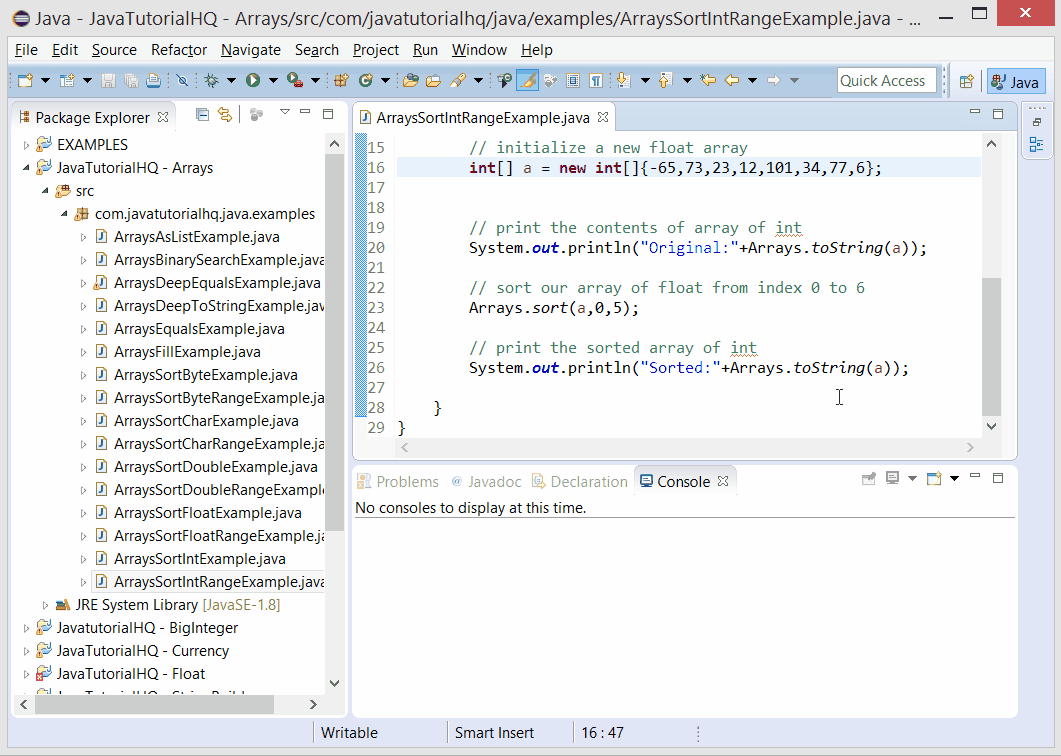The height and width of the screenshot is (756, 1061).
Task: Click Package Explorer horizontal scrollbar thumb
Action: [154, 705]
